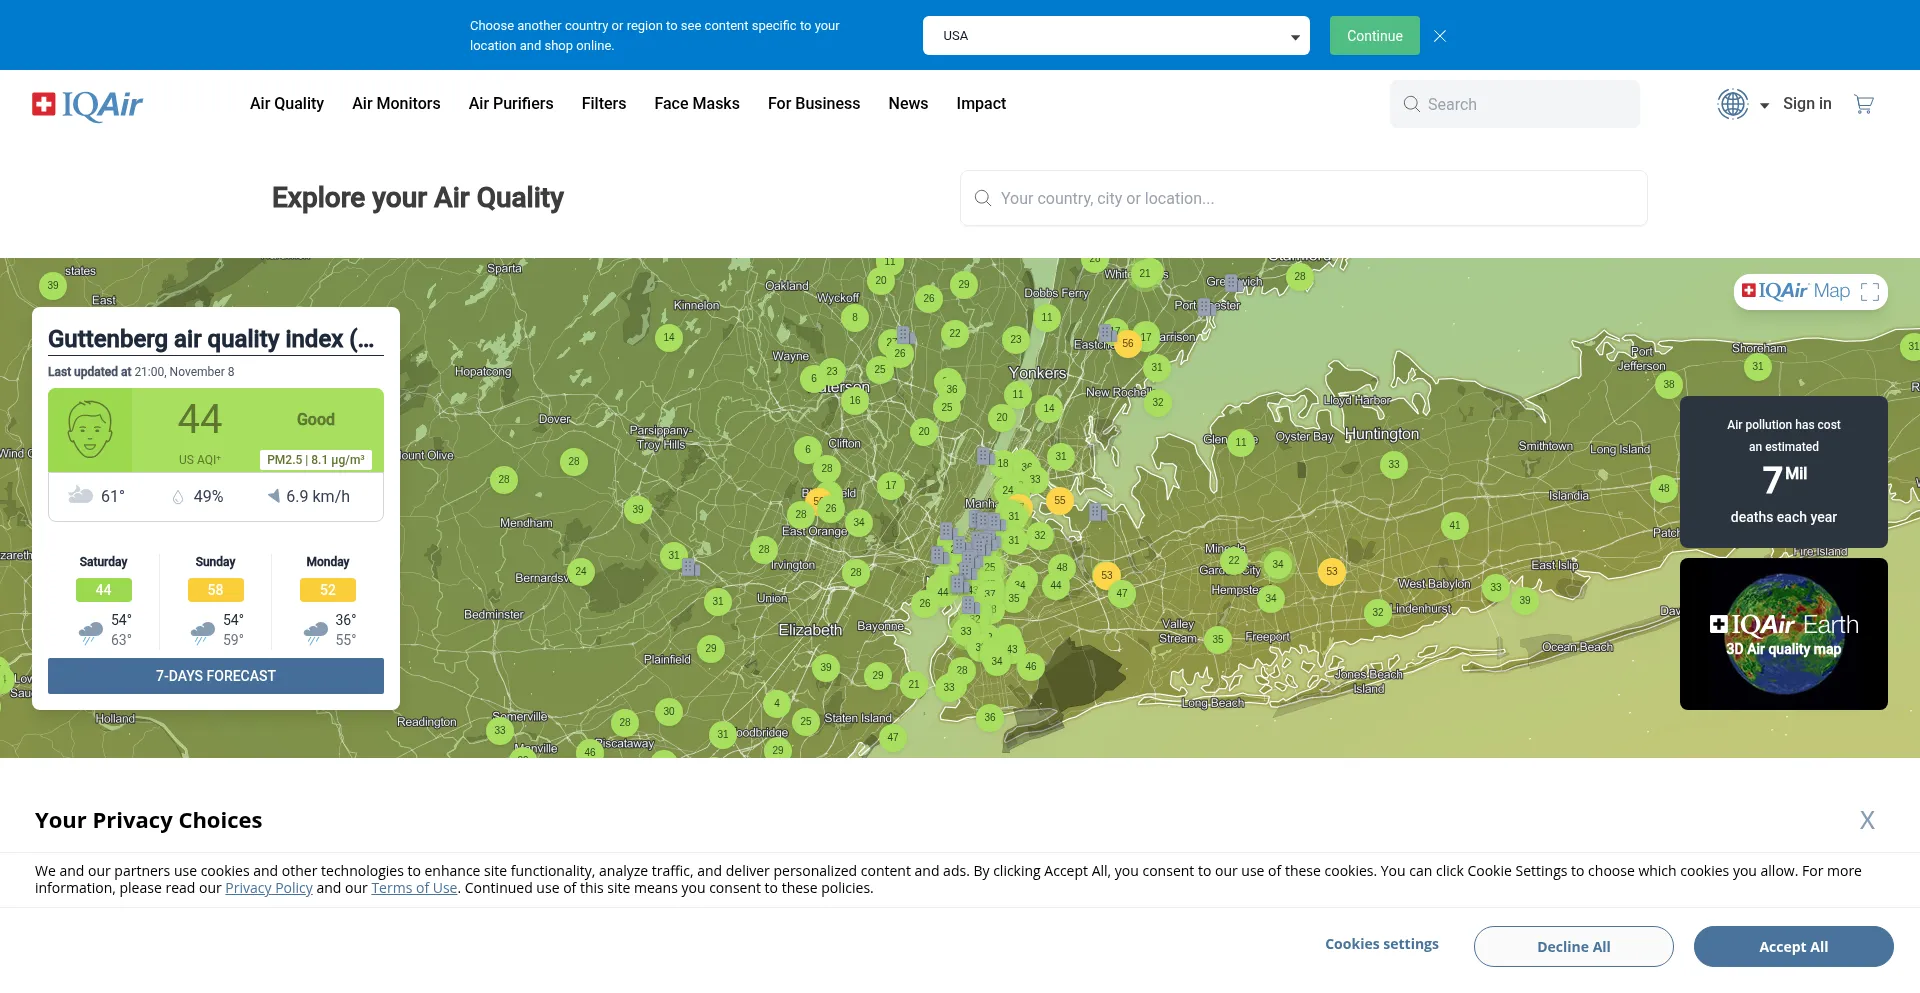Screen dimensions: 1920x993
Task: Open the IQAir Earth 3D map thumbnail
Action: pos(1783,634)
